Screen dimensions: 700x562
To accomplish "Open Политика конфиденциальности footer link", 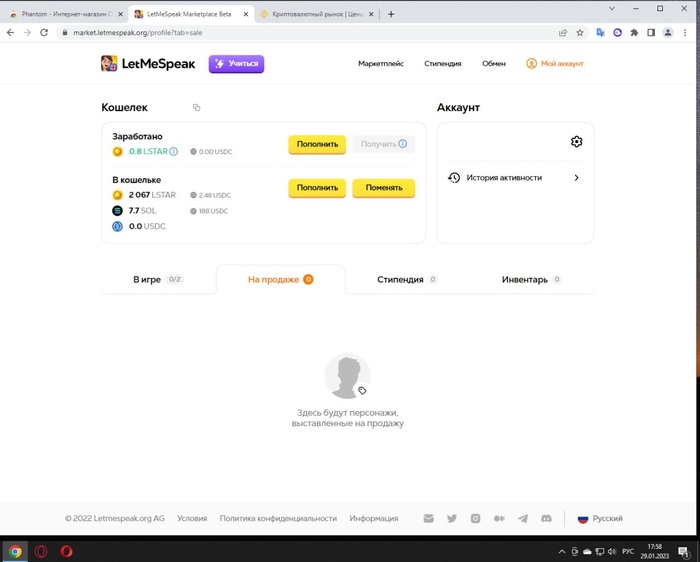I will [278, 518].
